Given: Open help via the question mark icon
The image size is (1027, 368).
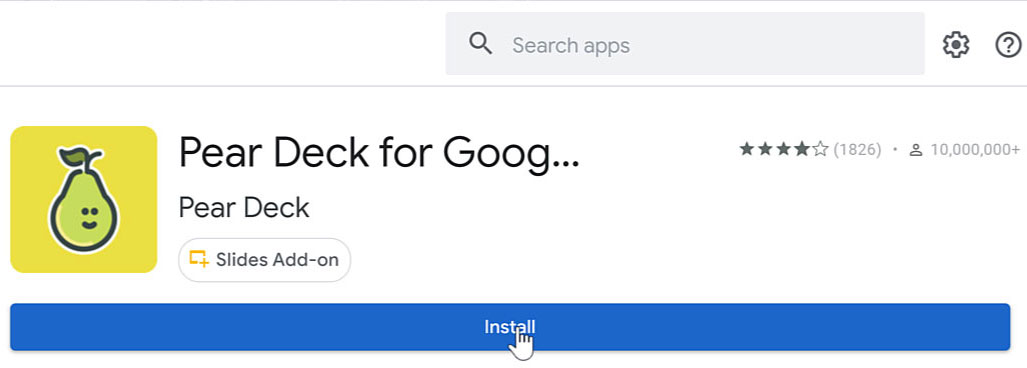Looking at the screenshot, I should 1008,45.
